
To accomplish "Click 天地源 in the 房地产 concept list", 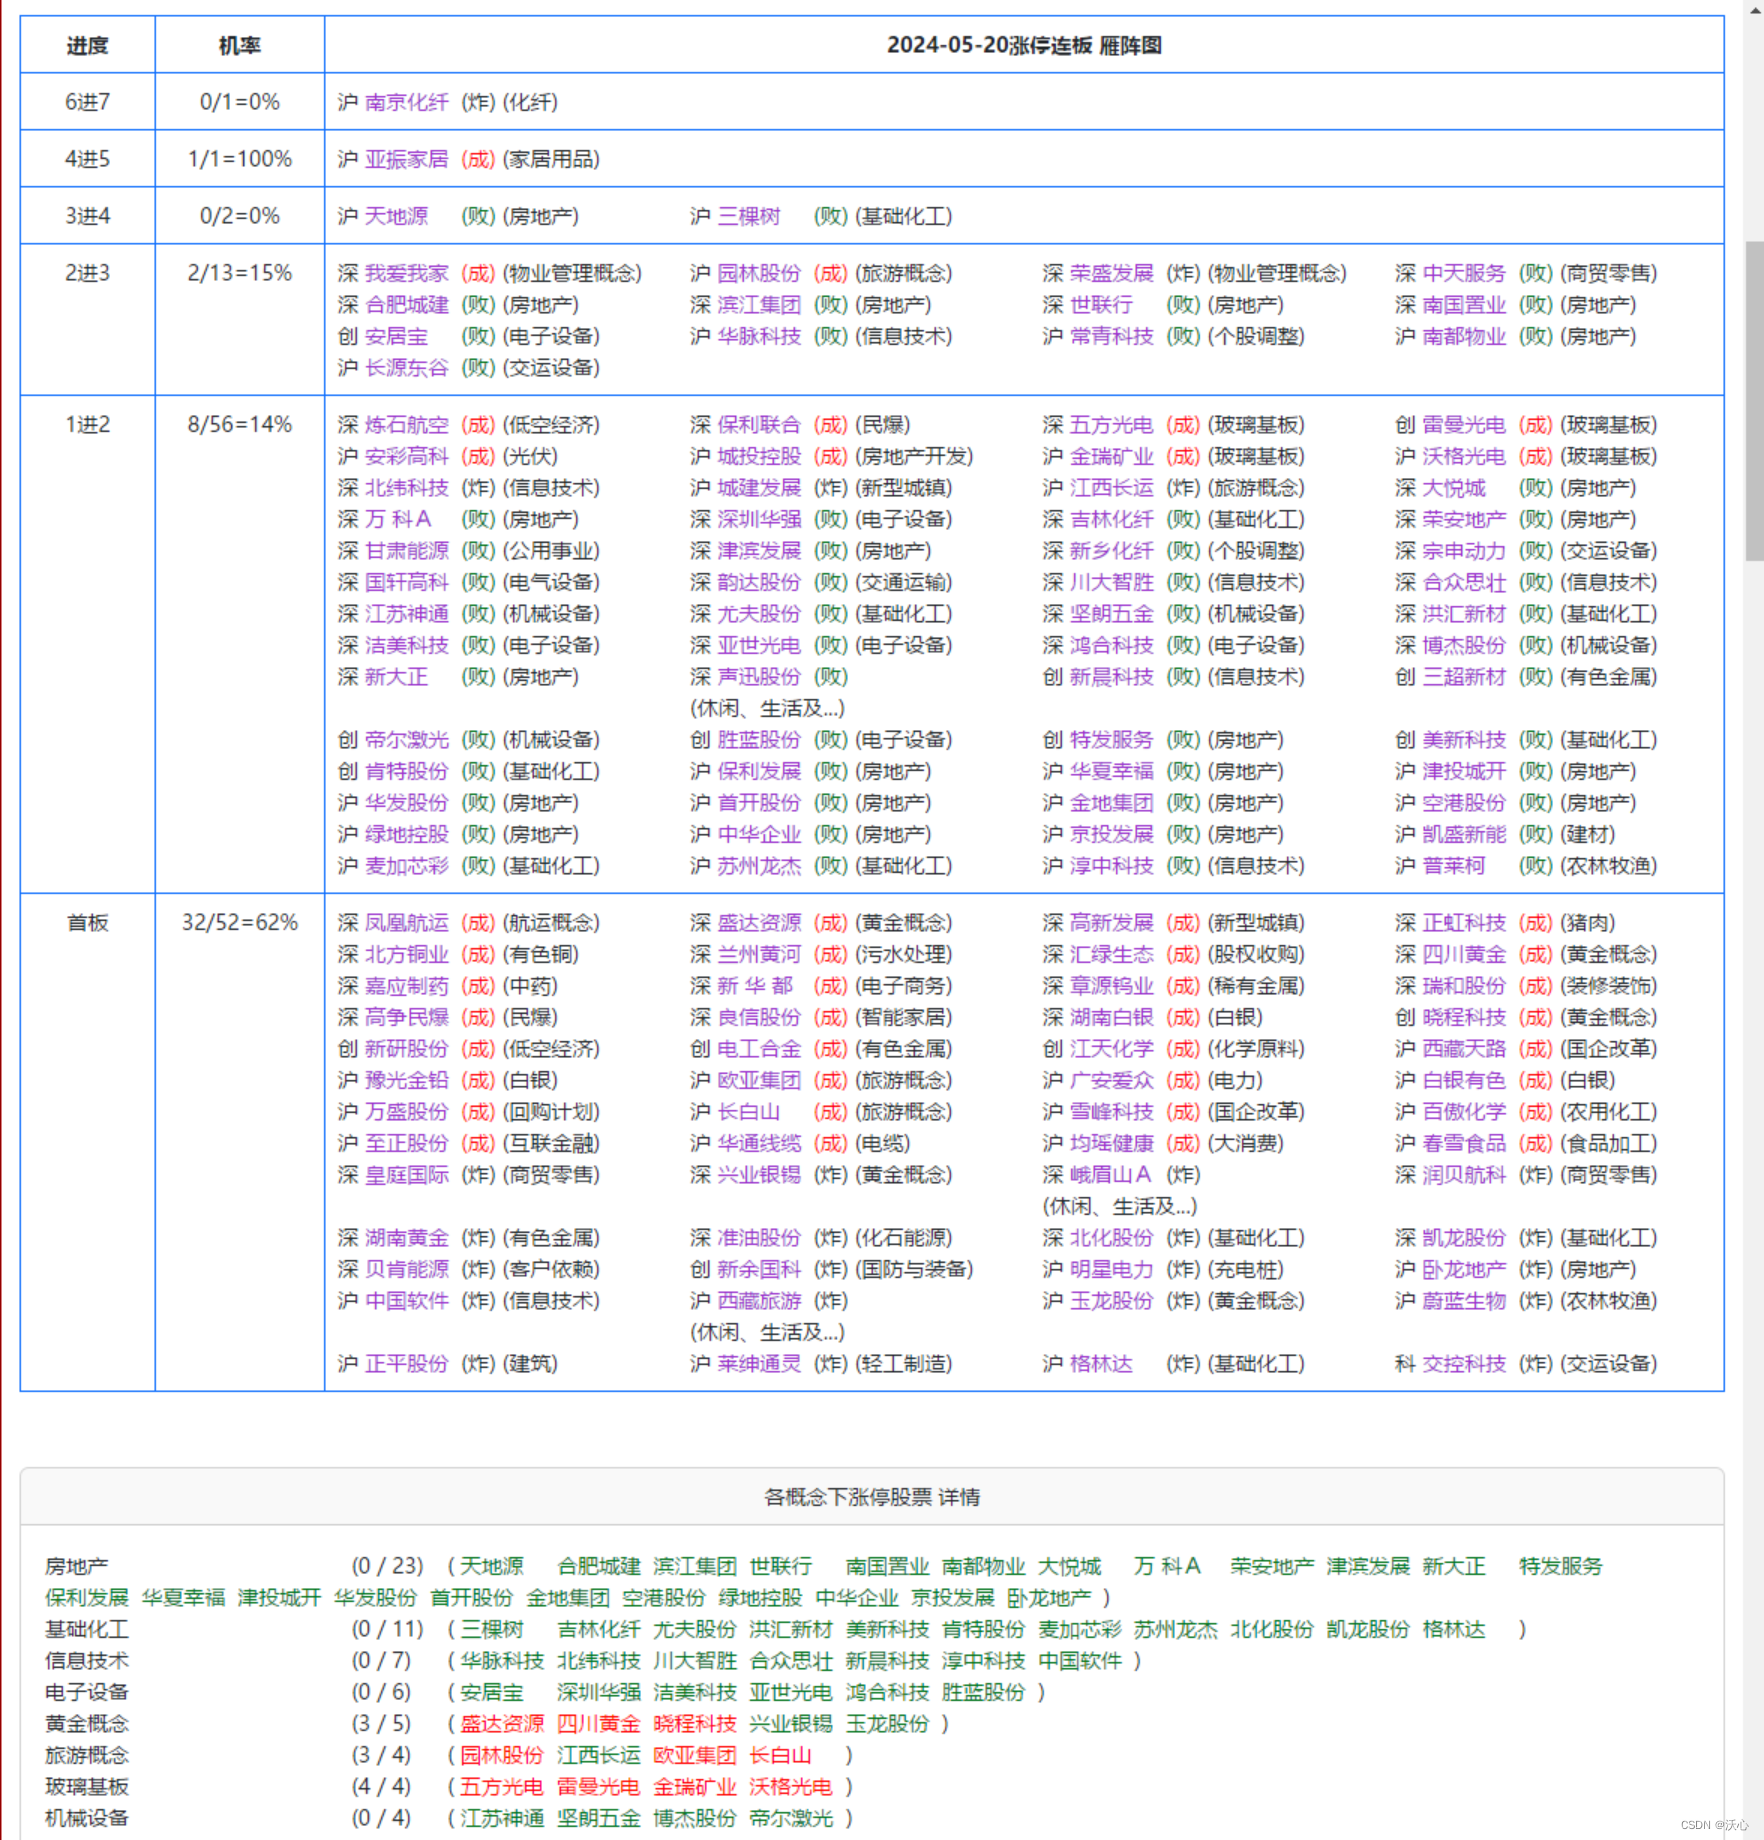I will [491, 1566].
